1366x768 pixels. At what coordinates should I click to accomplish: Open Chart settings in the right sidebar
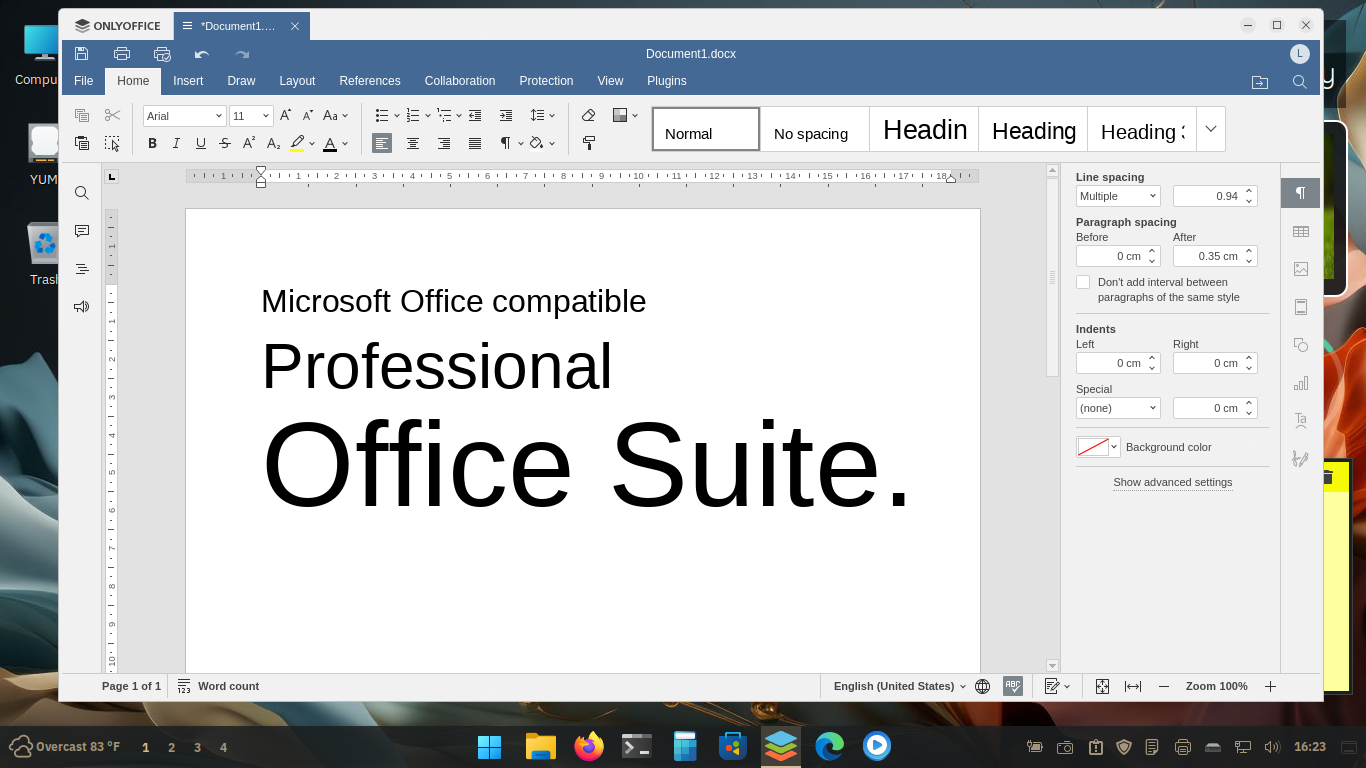1301,383
